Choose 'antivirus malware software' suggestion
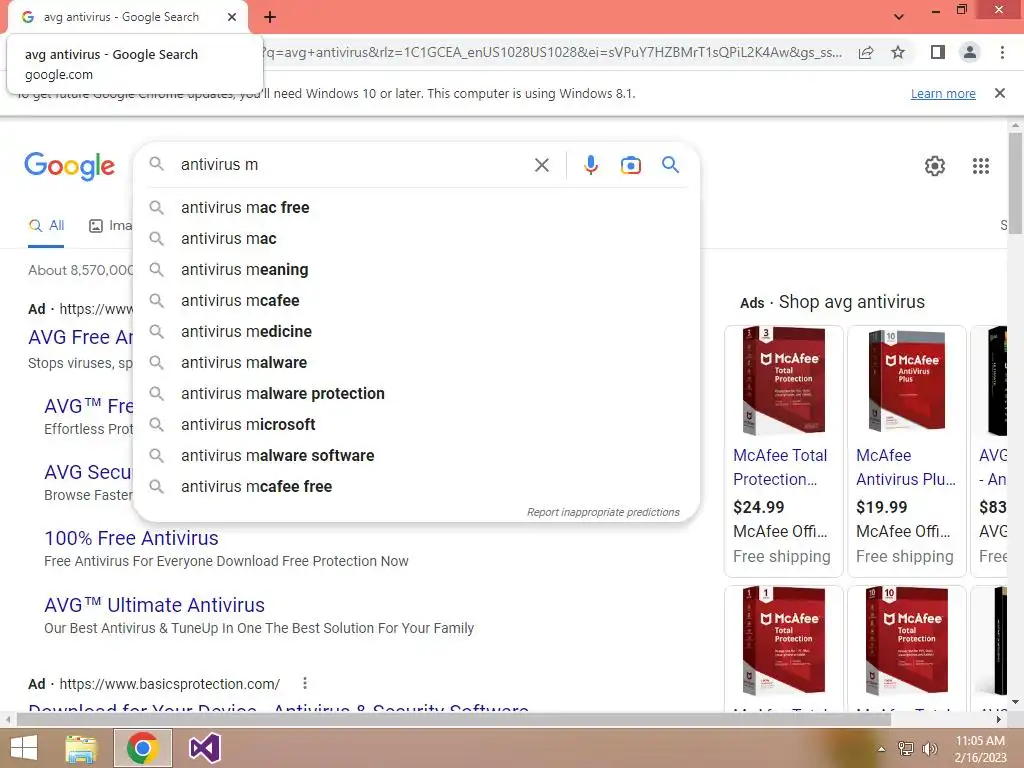 417,456
